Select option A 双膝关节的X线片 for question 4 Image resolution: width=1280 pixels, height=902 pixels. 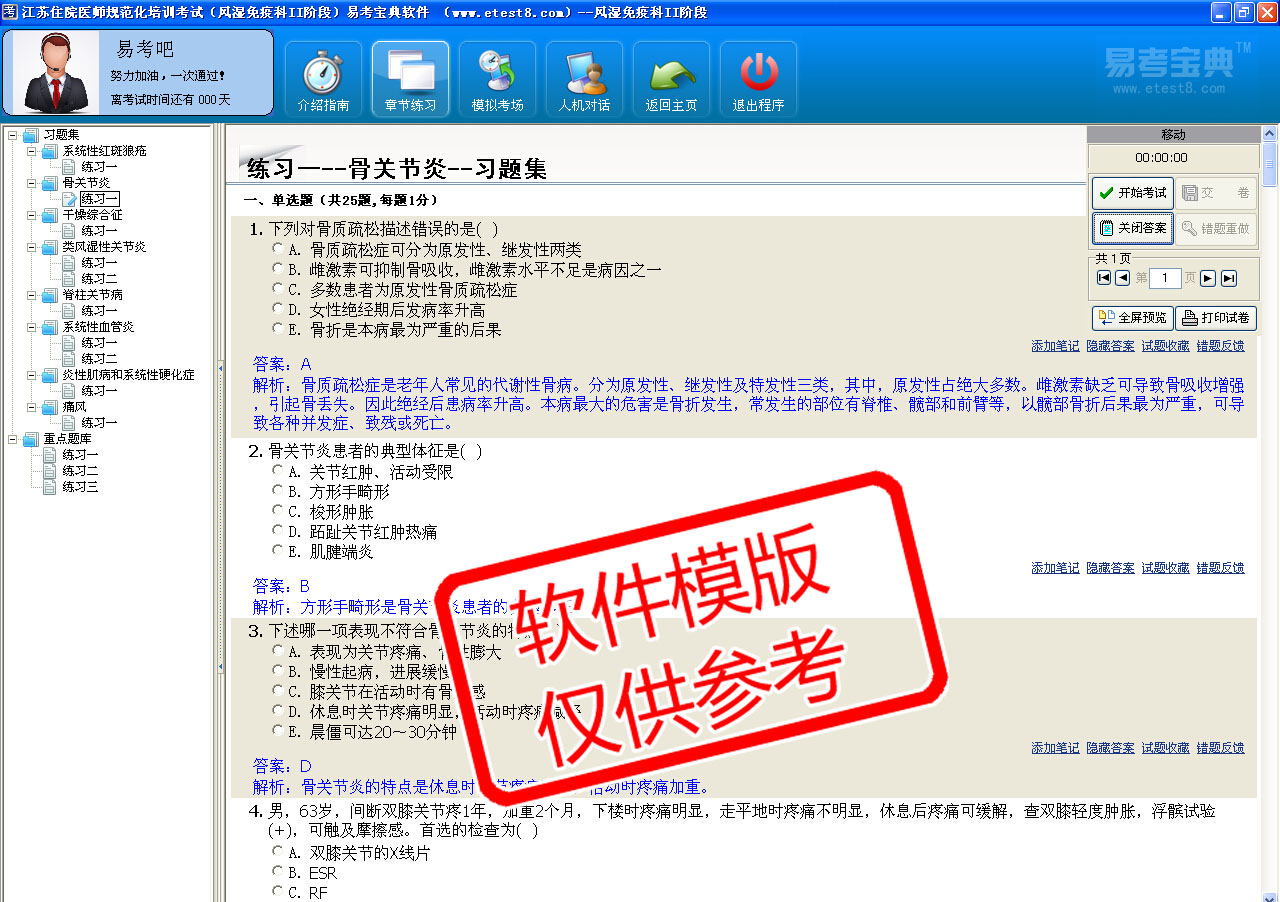click(x=278, y=852)
